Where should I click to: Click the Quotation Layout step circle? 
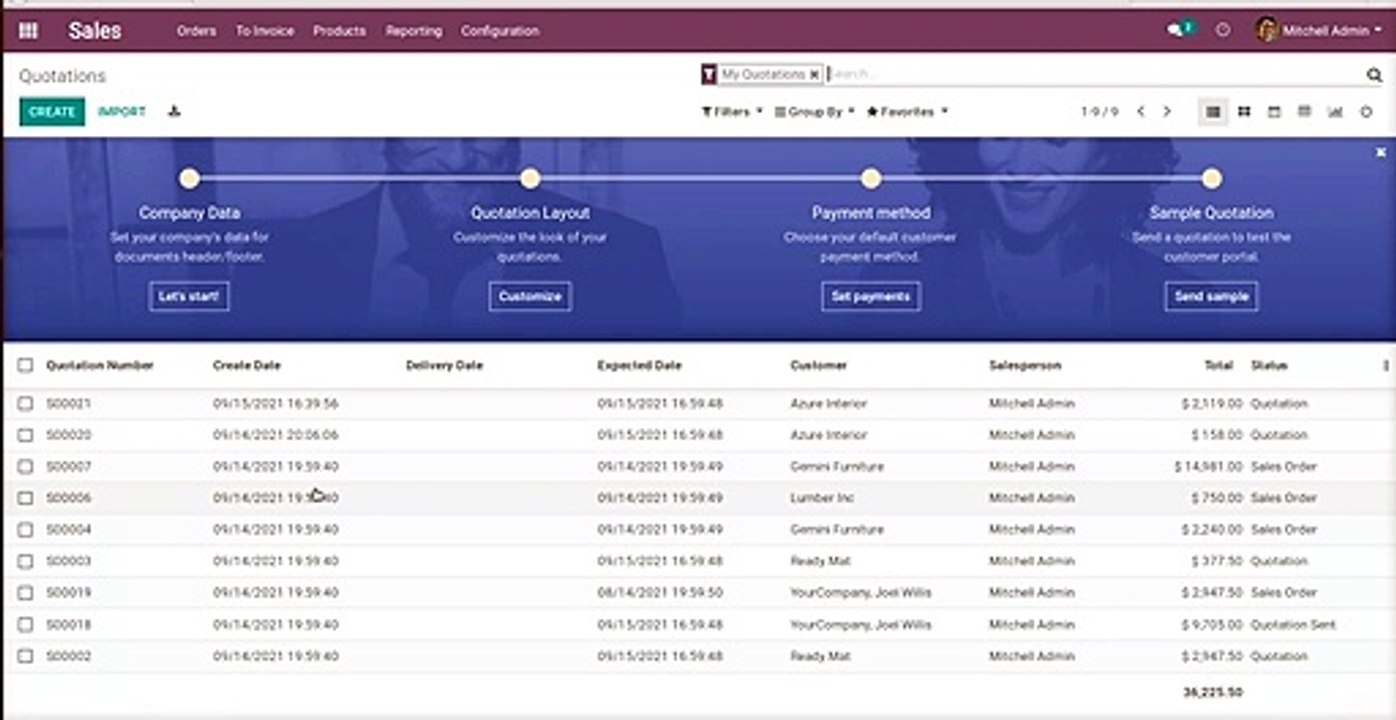click(530, 179)
